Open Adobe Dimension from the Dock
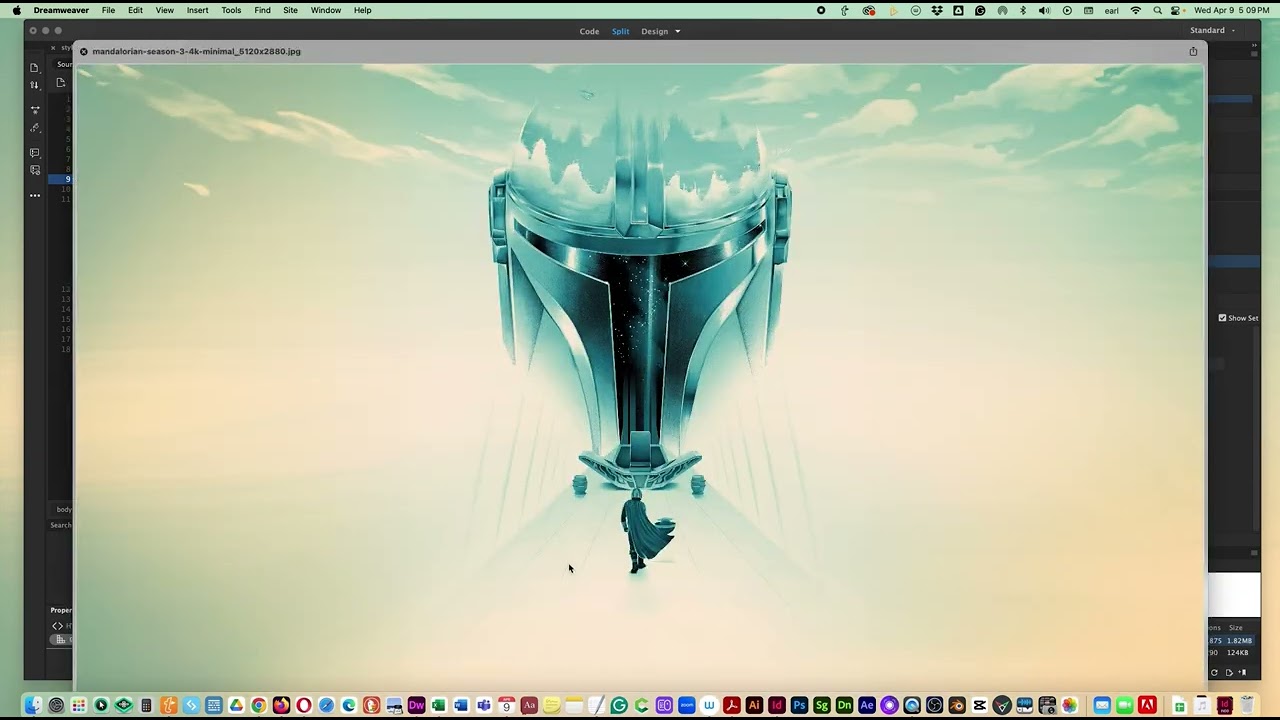Image resolution: width=1280 pixels, height=720 pixels. click(x=844, y=705)
